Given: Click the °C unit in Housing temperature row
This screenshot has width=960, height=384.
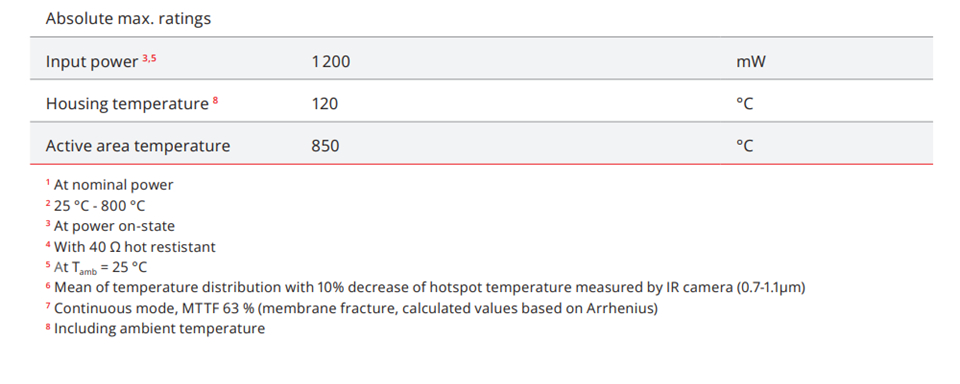Looking at the screenshot, I should (744, 104).
